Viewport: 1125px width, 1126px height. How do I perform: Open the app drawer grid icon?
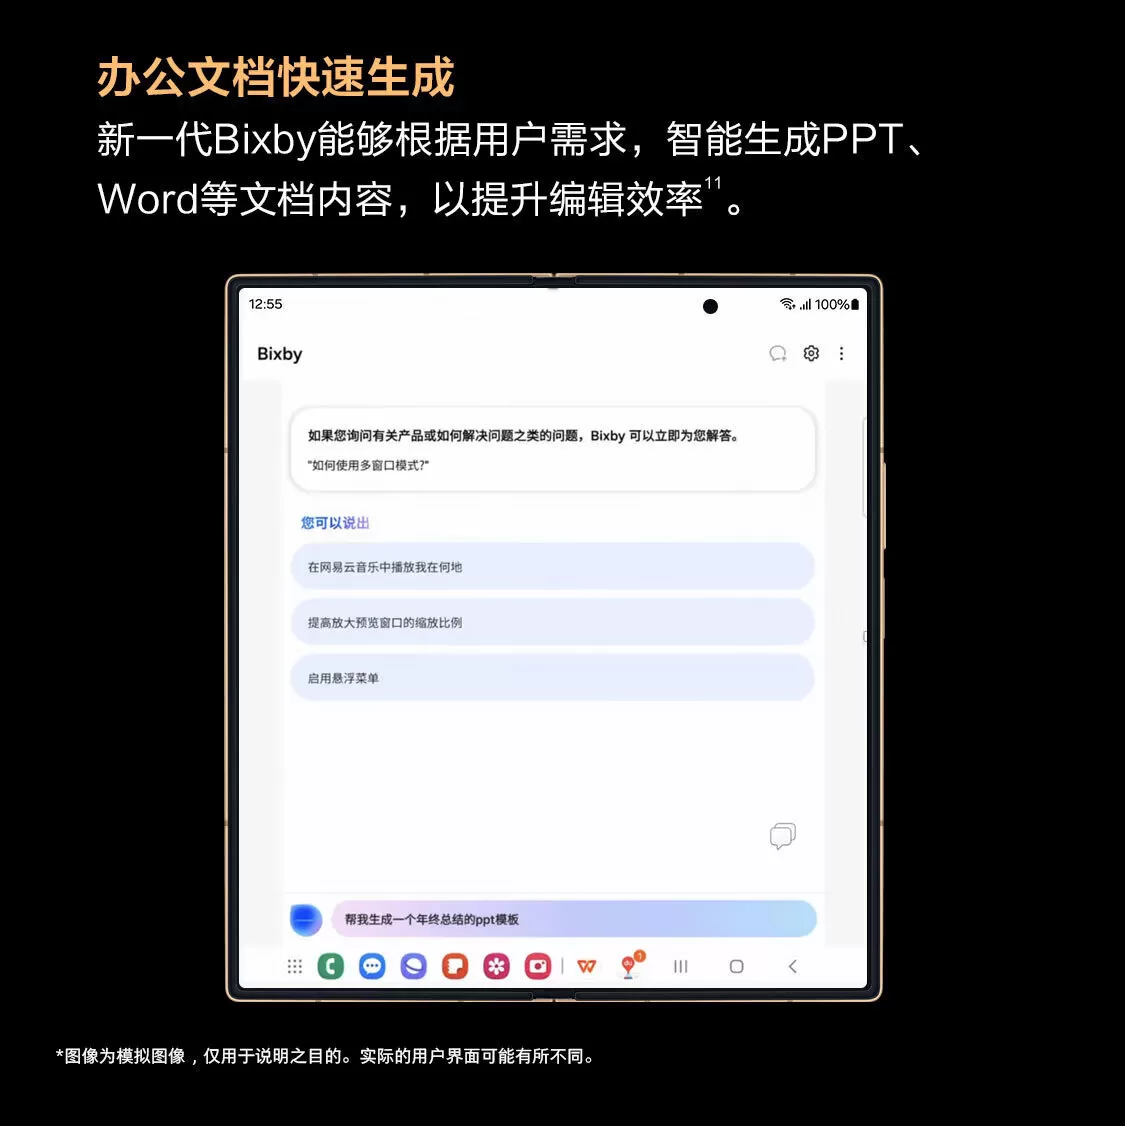(294, 967)
